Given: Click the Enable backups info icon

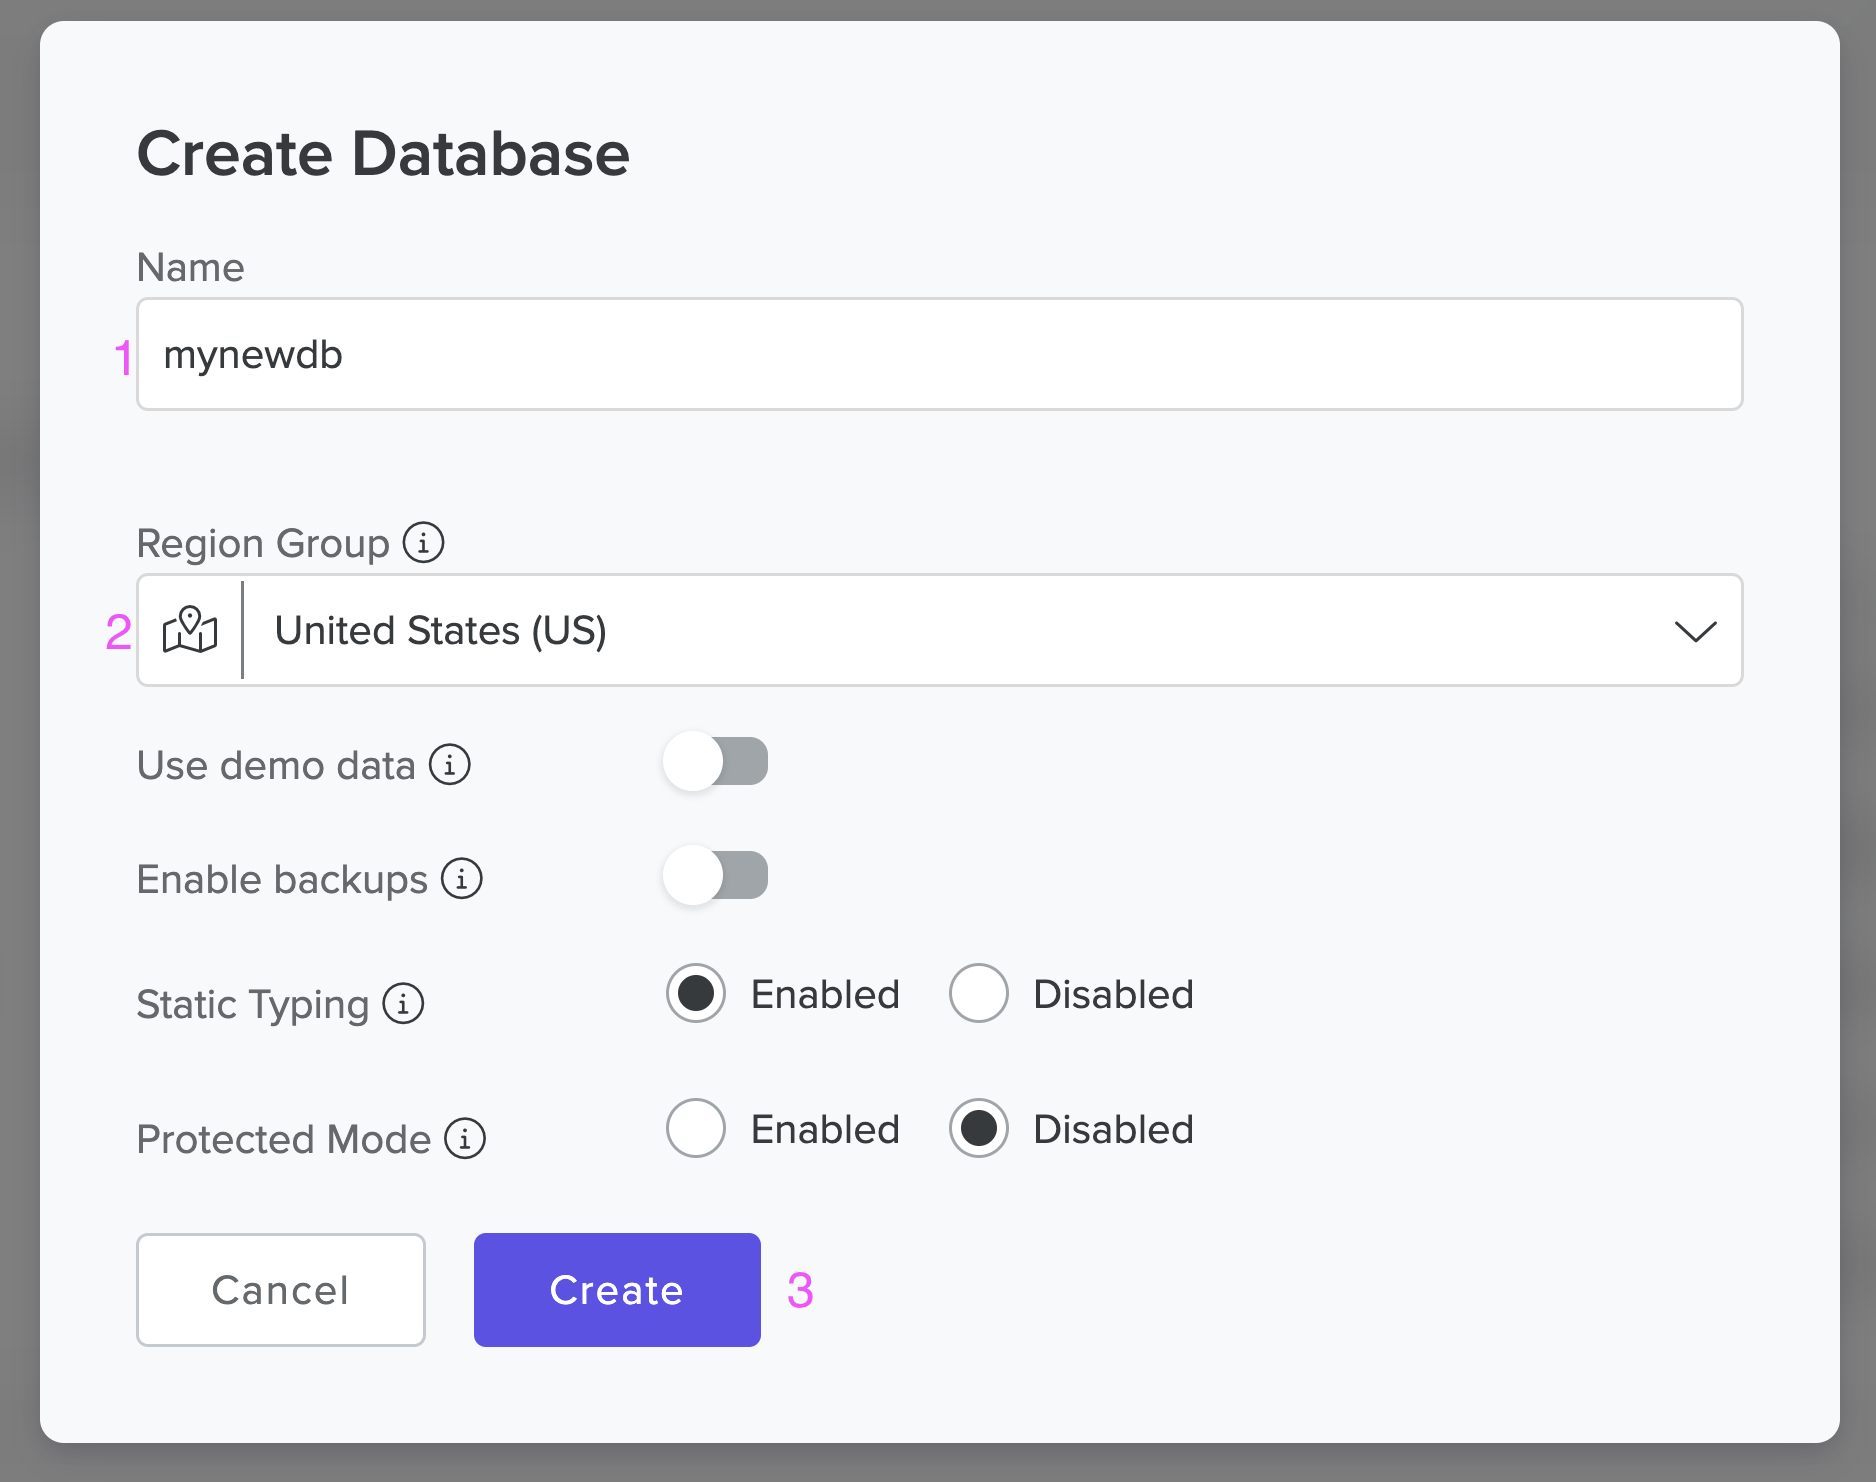Looking at the screenshot, I should pos(462,879).
